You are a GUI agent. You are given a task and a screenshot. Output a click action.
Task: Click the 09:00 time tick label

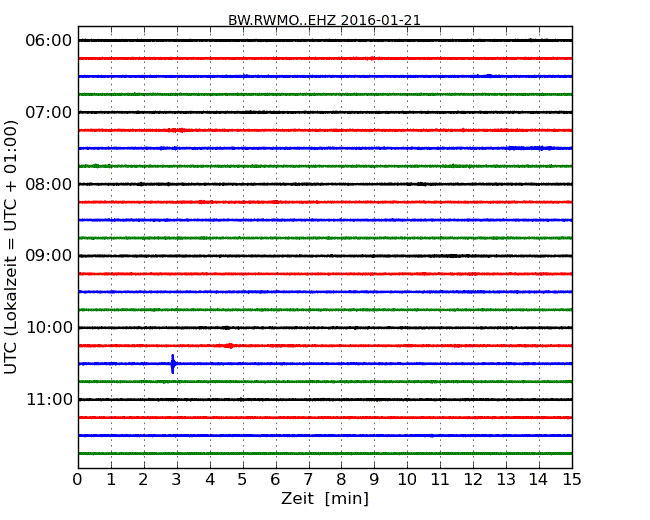point(49,255)
